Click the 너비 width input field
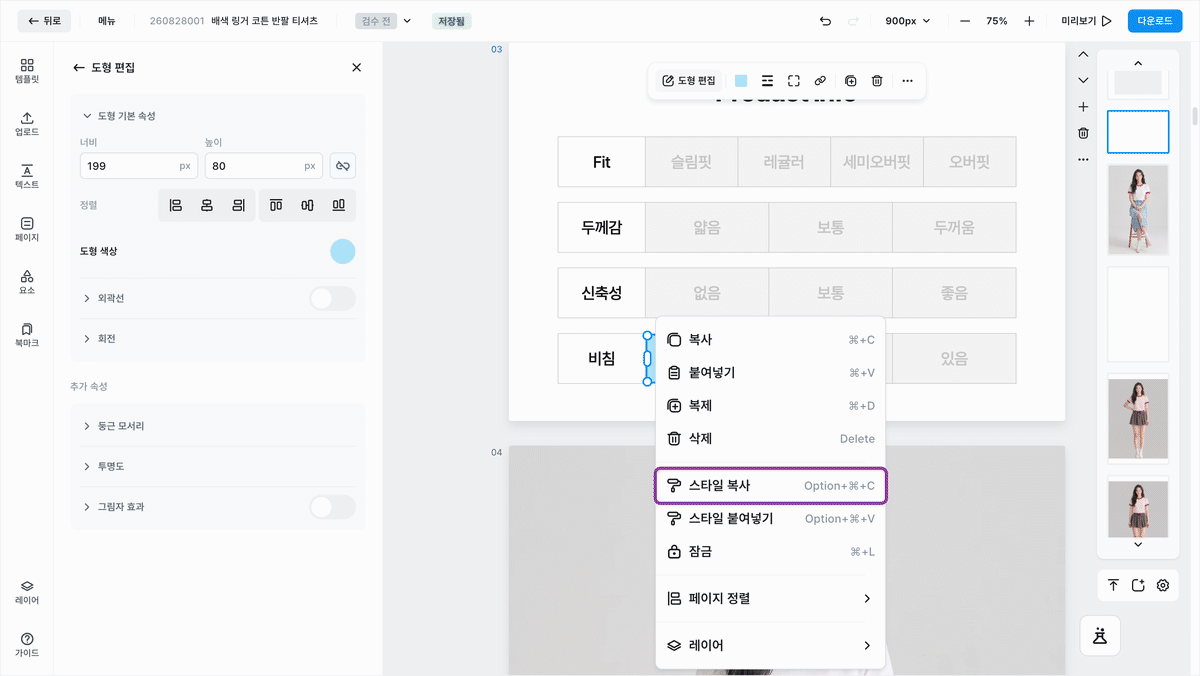Screen dimensions: 1200x676 click(138, 165)
